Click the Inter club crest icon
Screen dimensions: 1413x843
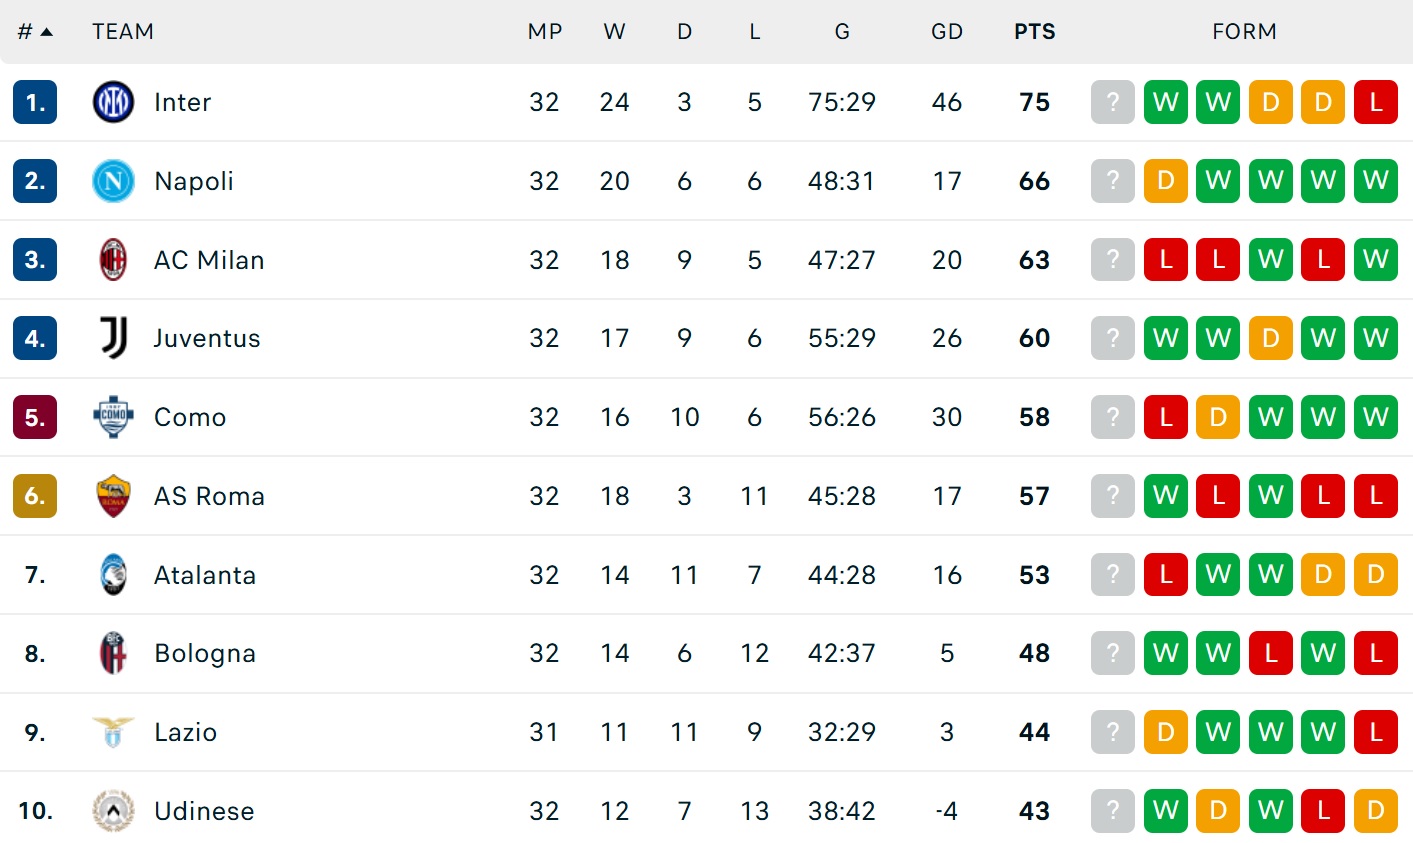tap(113, 102)
